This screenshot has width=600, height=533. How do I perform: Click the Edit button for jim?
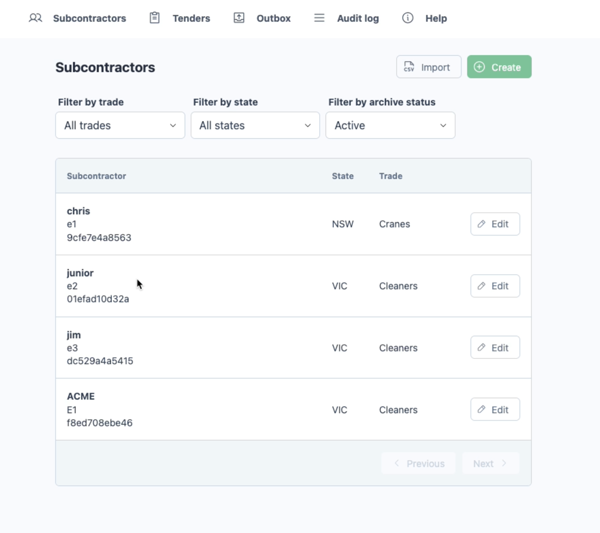click(495, 348)
